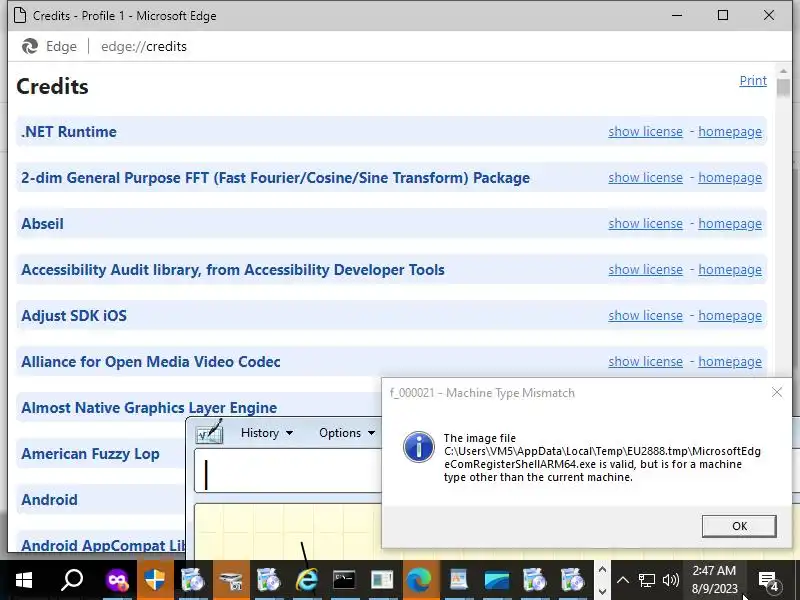Click the 'American Fuzzy Lop' entry title
This screenshot has width=800, height=600.
click(x=90, y=454)
